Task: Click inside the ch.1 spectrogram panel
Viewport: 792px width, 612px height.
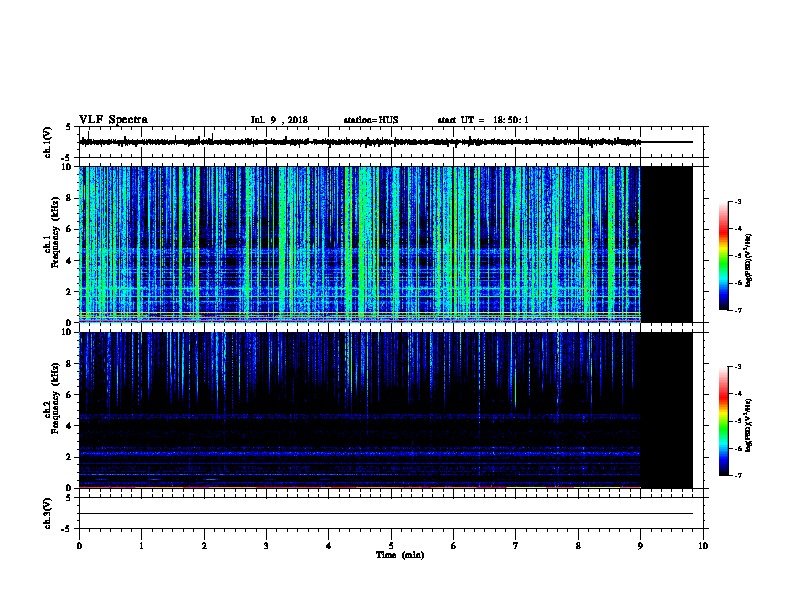Action: pyautogui.click(x=360, y=244)
